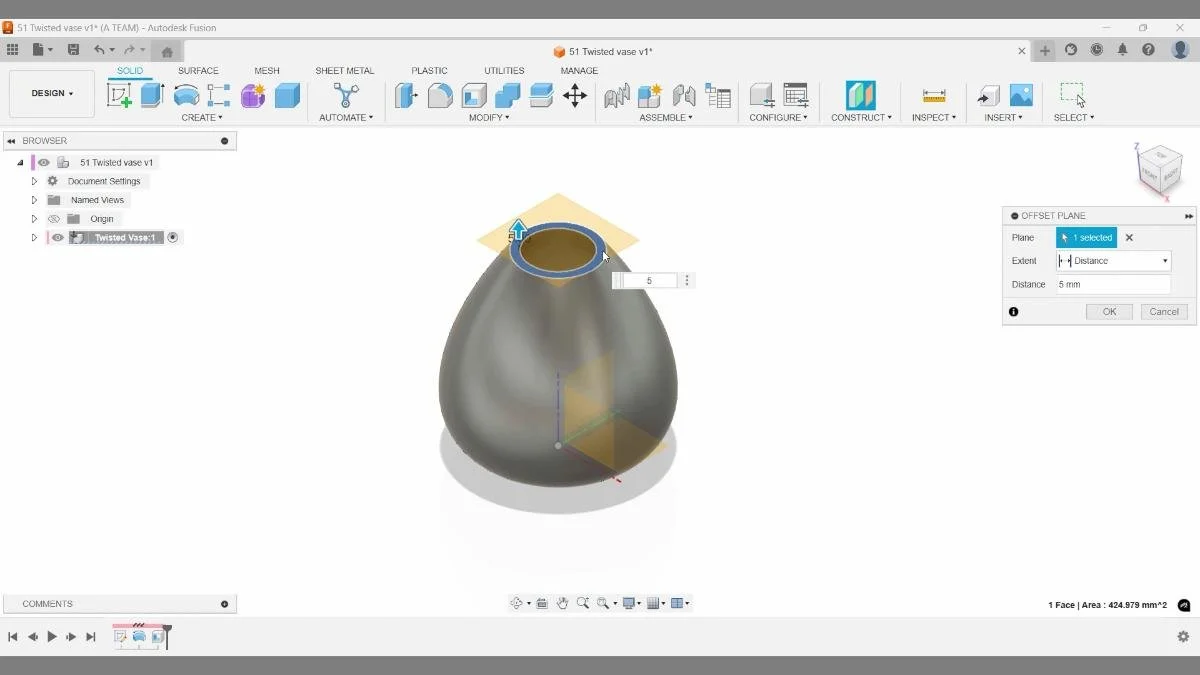Select the Shell tool
1200x675 pixels.
pyautogui.click(x=474, y=95)
